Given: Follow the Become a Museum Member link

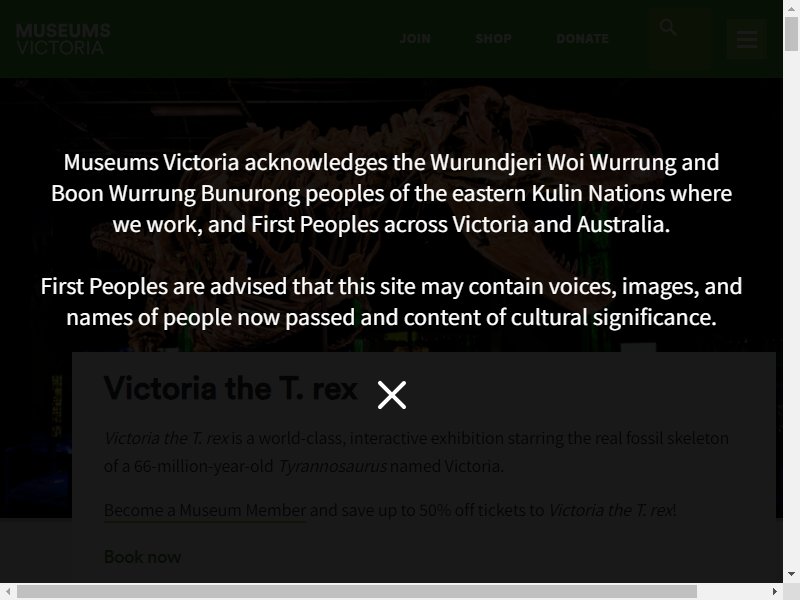Looking at the screenshot, I should pos(205,510).
